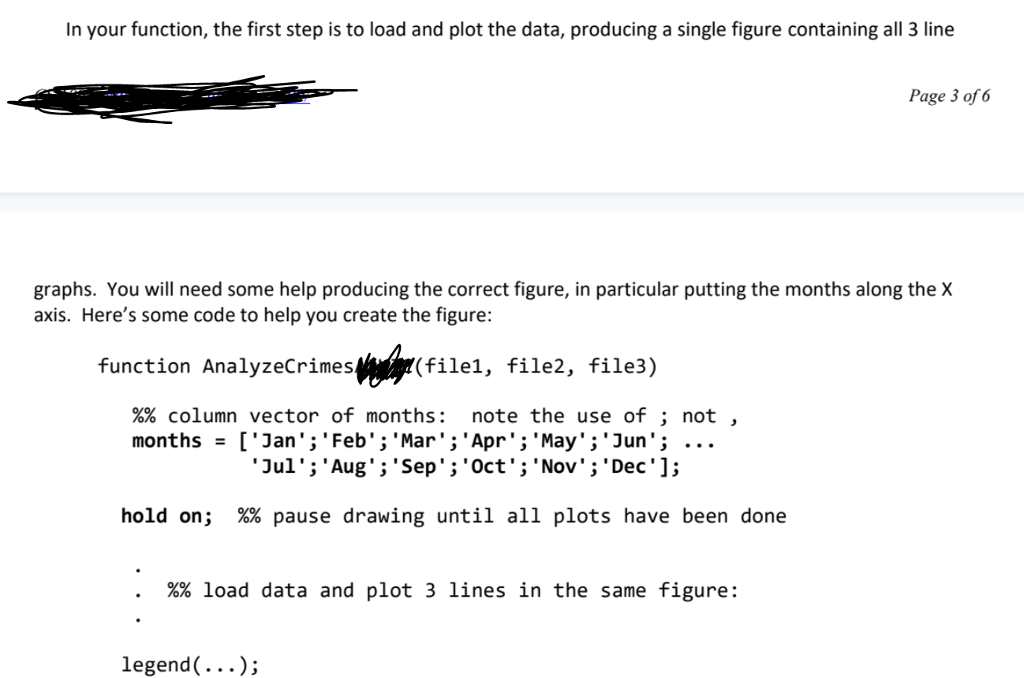Click the scribbled-out hyperlink in the footer
1024x678 pixels.
click(x=182, y=99)
